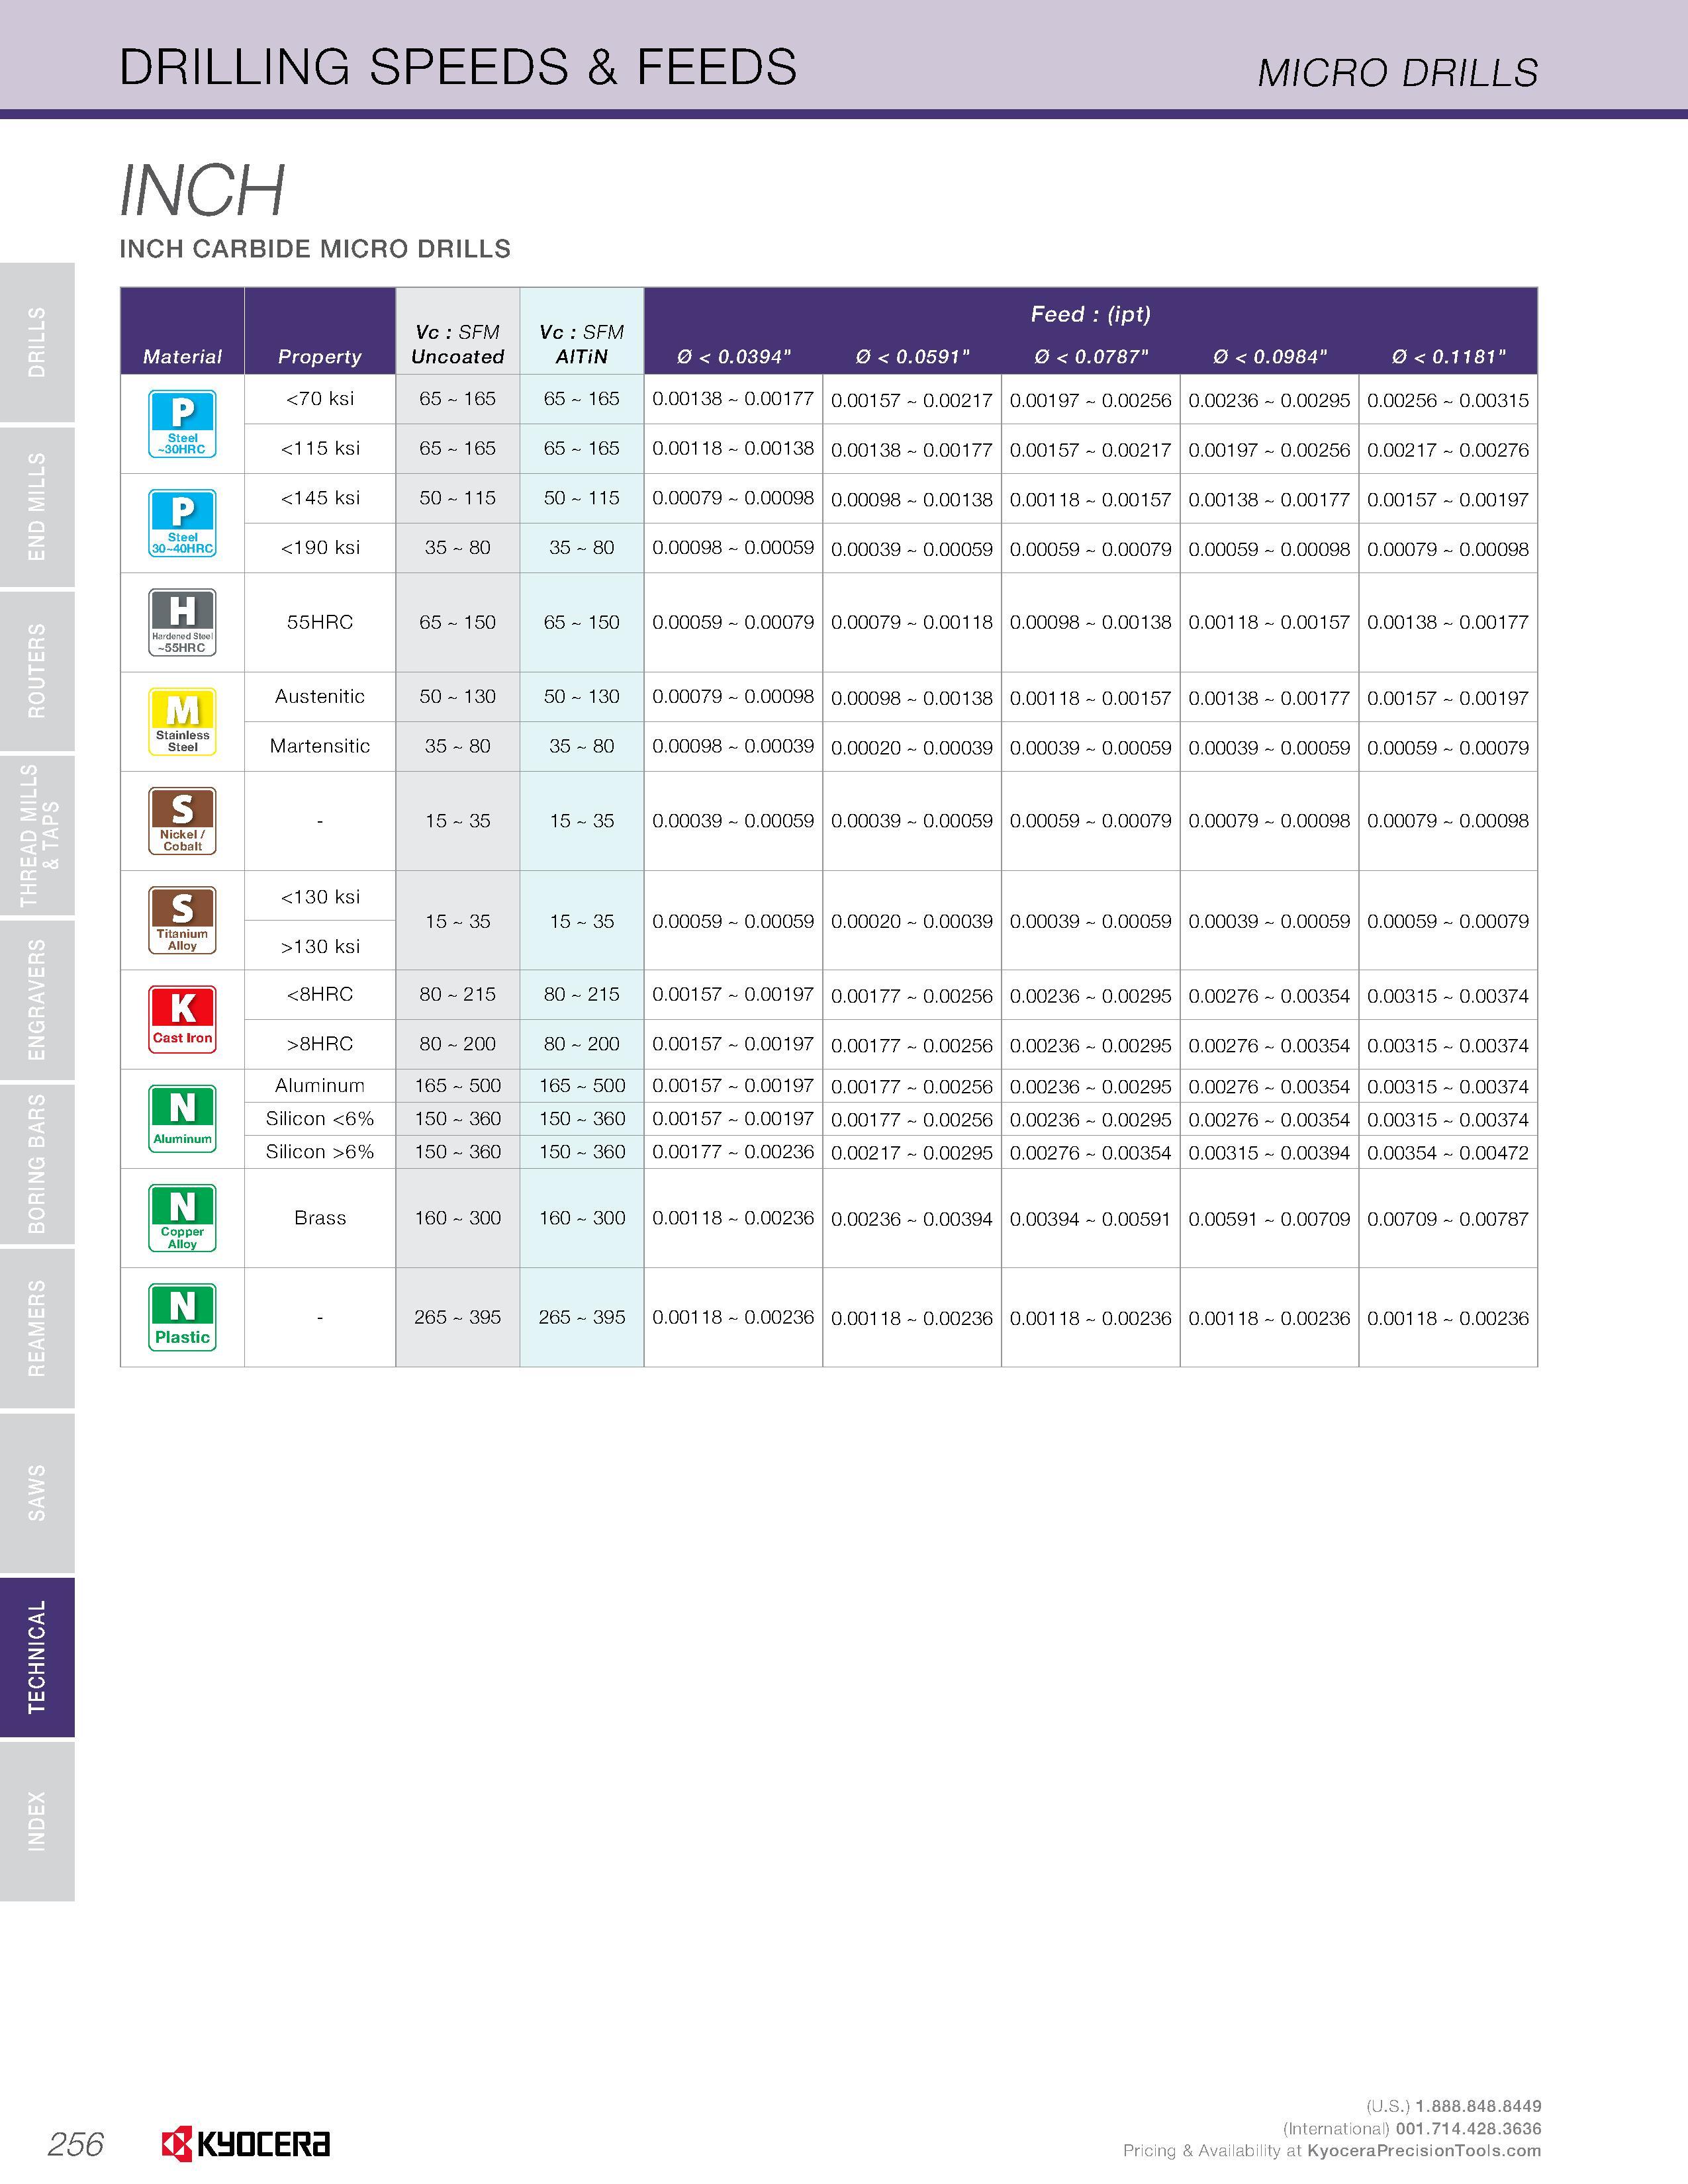Click the S Nickel / Cobalt icon
This screenshot has height=2184, width=1688.
(x=182, y=821)
